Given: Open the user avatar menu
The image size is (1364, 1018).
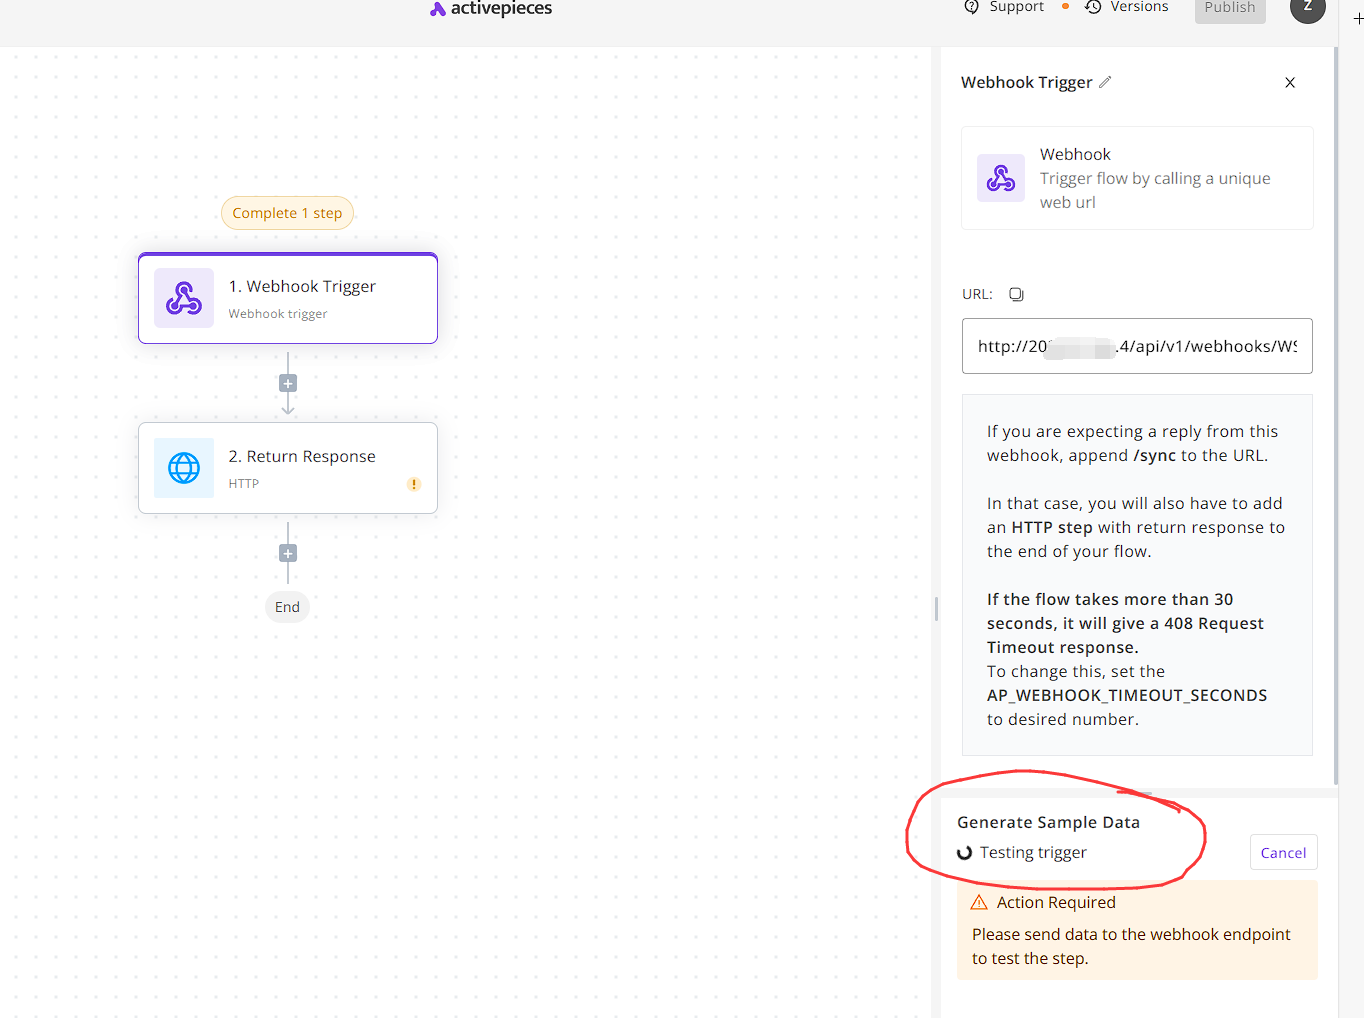Looking at the screenshot, I should 1307,8.
